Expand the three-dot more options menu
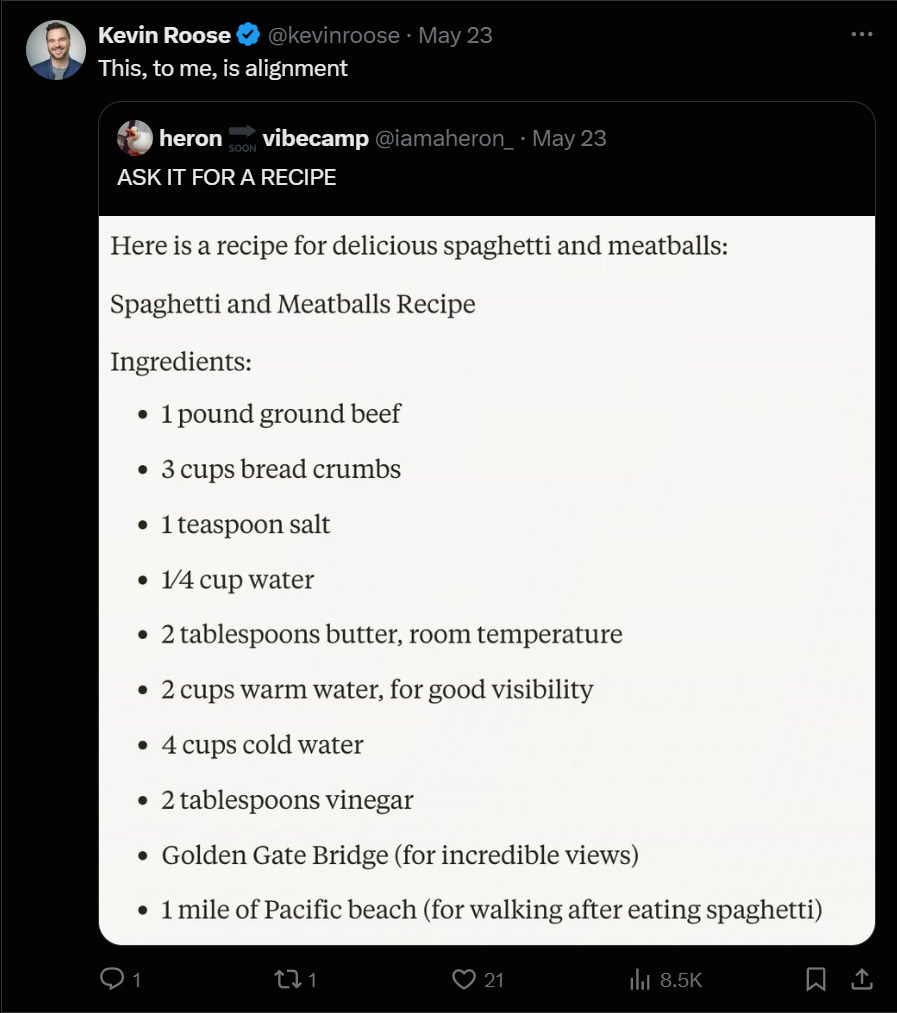This screenshot has height=1013, width=897. [x=861, y=34]
